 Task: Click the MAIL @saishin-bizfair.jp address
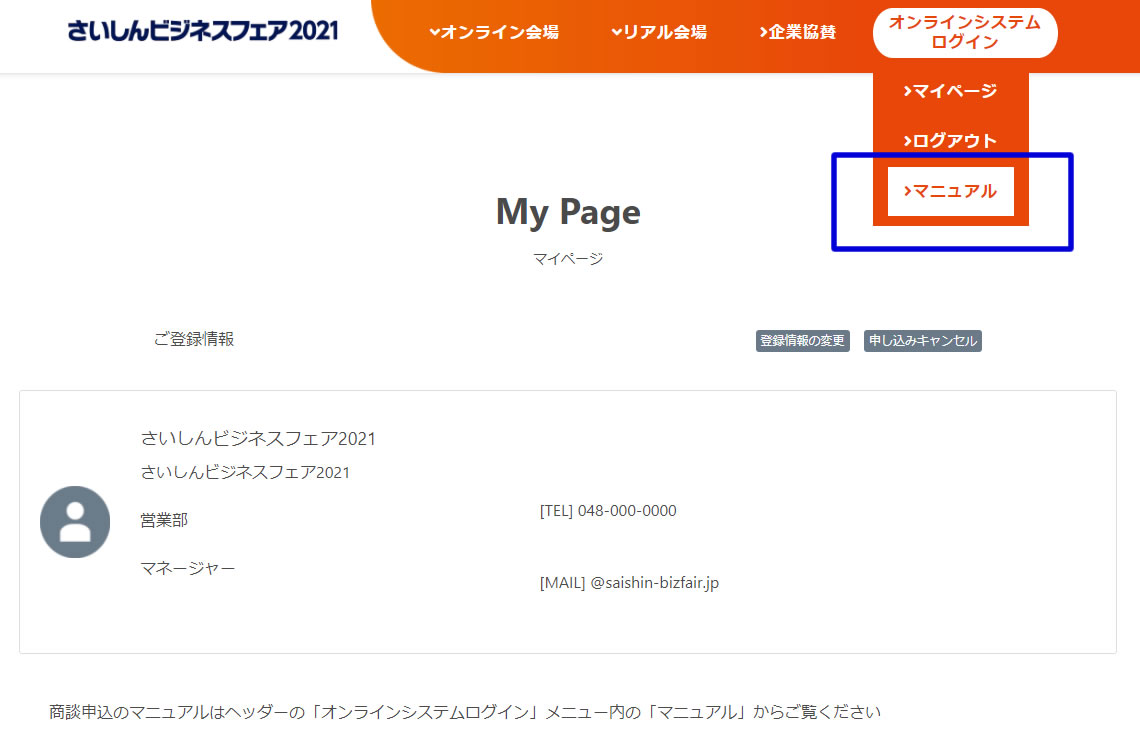coord(629,583)
